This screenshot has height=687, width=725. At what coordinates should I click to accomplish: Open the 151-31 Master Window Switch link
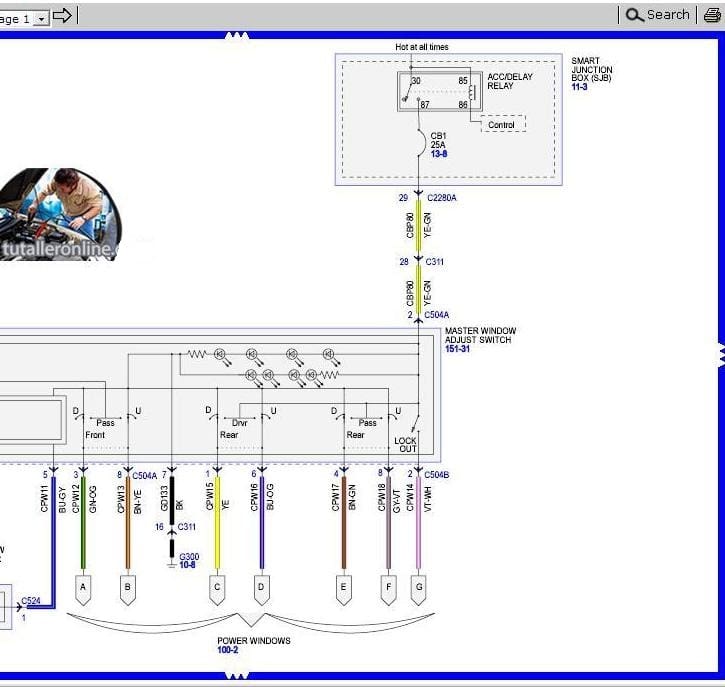pos(457,349)
